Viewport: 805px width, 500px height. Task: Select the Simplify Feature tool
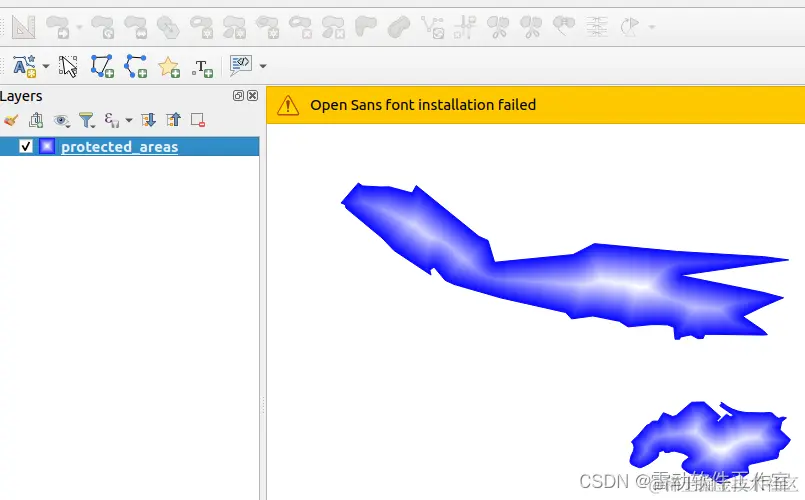(168, 27)
